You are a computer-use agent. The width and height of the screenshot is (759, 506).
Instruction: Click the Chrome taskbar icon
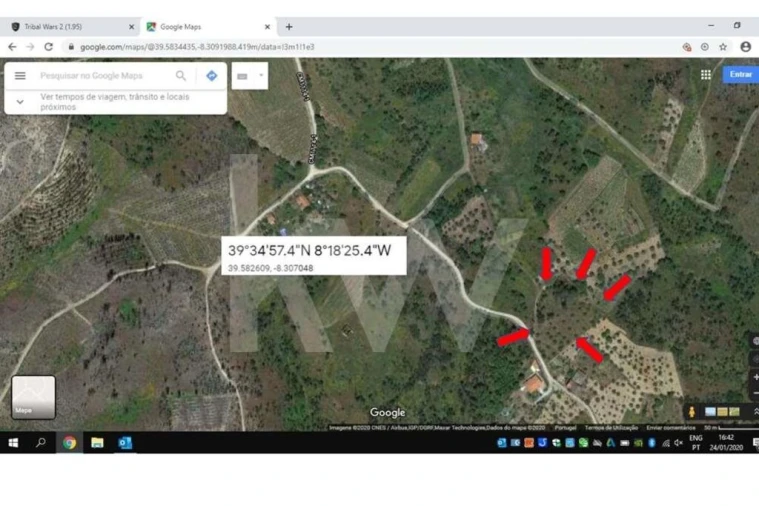(x=69, y=443)
